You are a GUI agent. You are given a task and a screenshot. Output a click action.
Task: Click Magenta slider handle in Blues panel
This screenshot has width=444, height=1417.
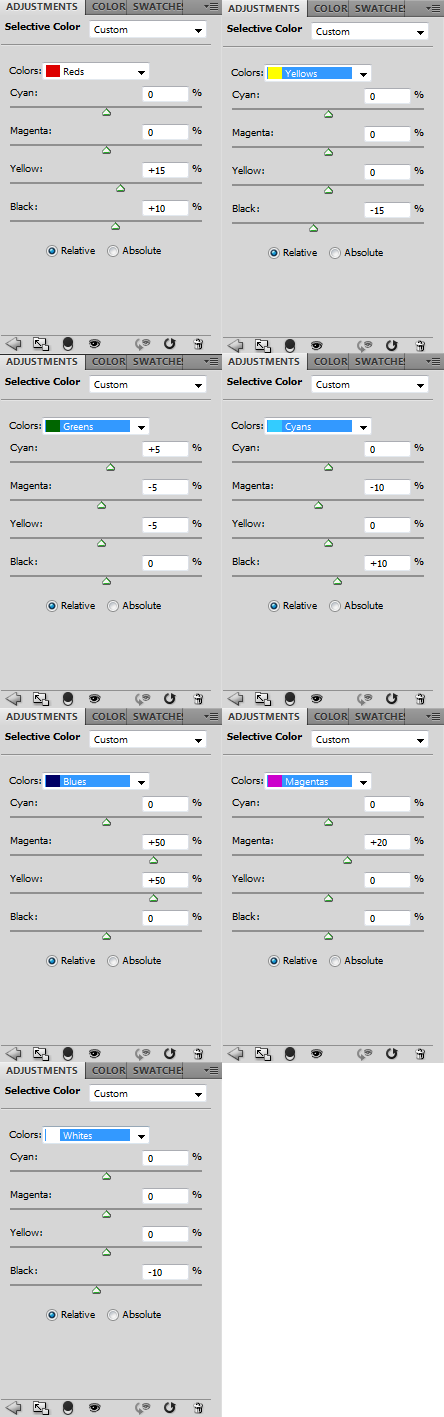pos(153,860)
